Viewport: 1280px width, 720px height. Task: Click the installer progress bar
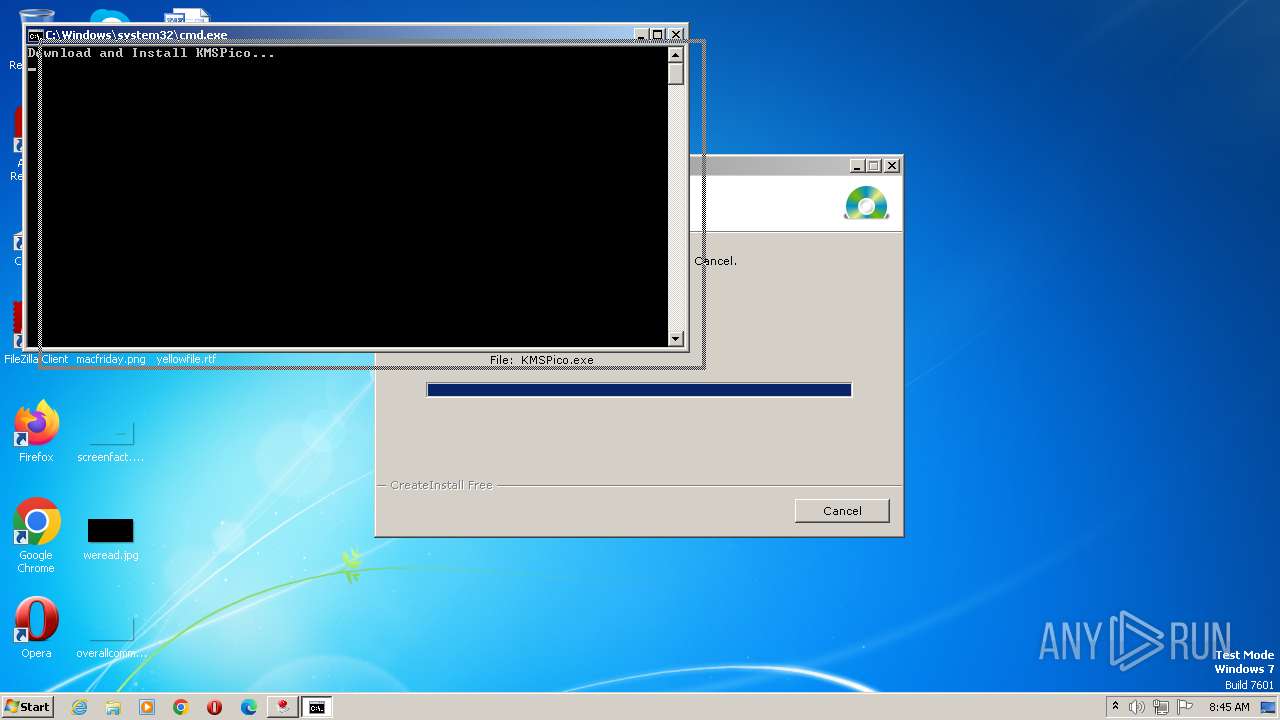click(639, 390)
